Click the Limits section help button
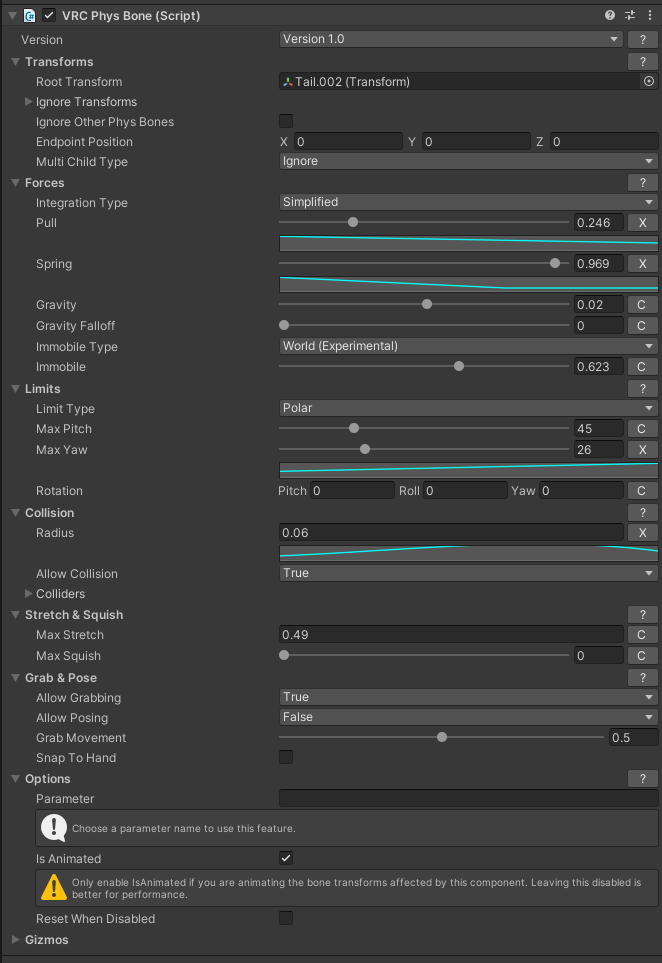 (642, 389)
